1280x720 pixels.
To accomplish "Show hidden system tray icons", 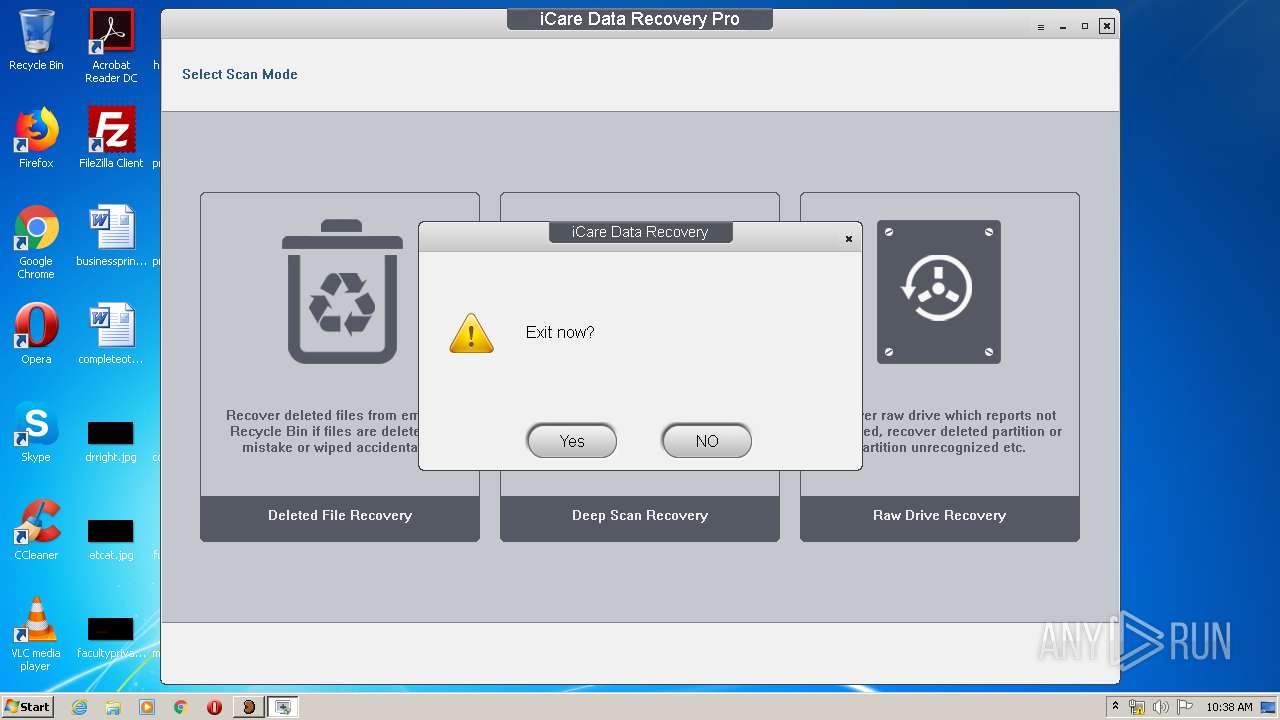I will point(1115,707).
